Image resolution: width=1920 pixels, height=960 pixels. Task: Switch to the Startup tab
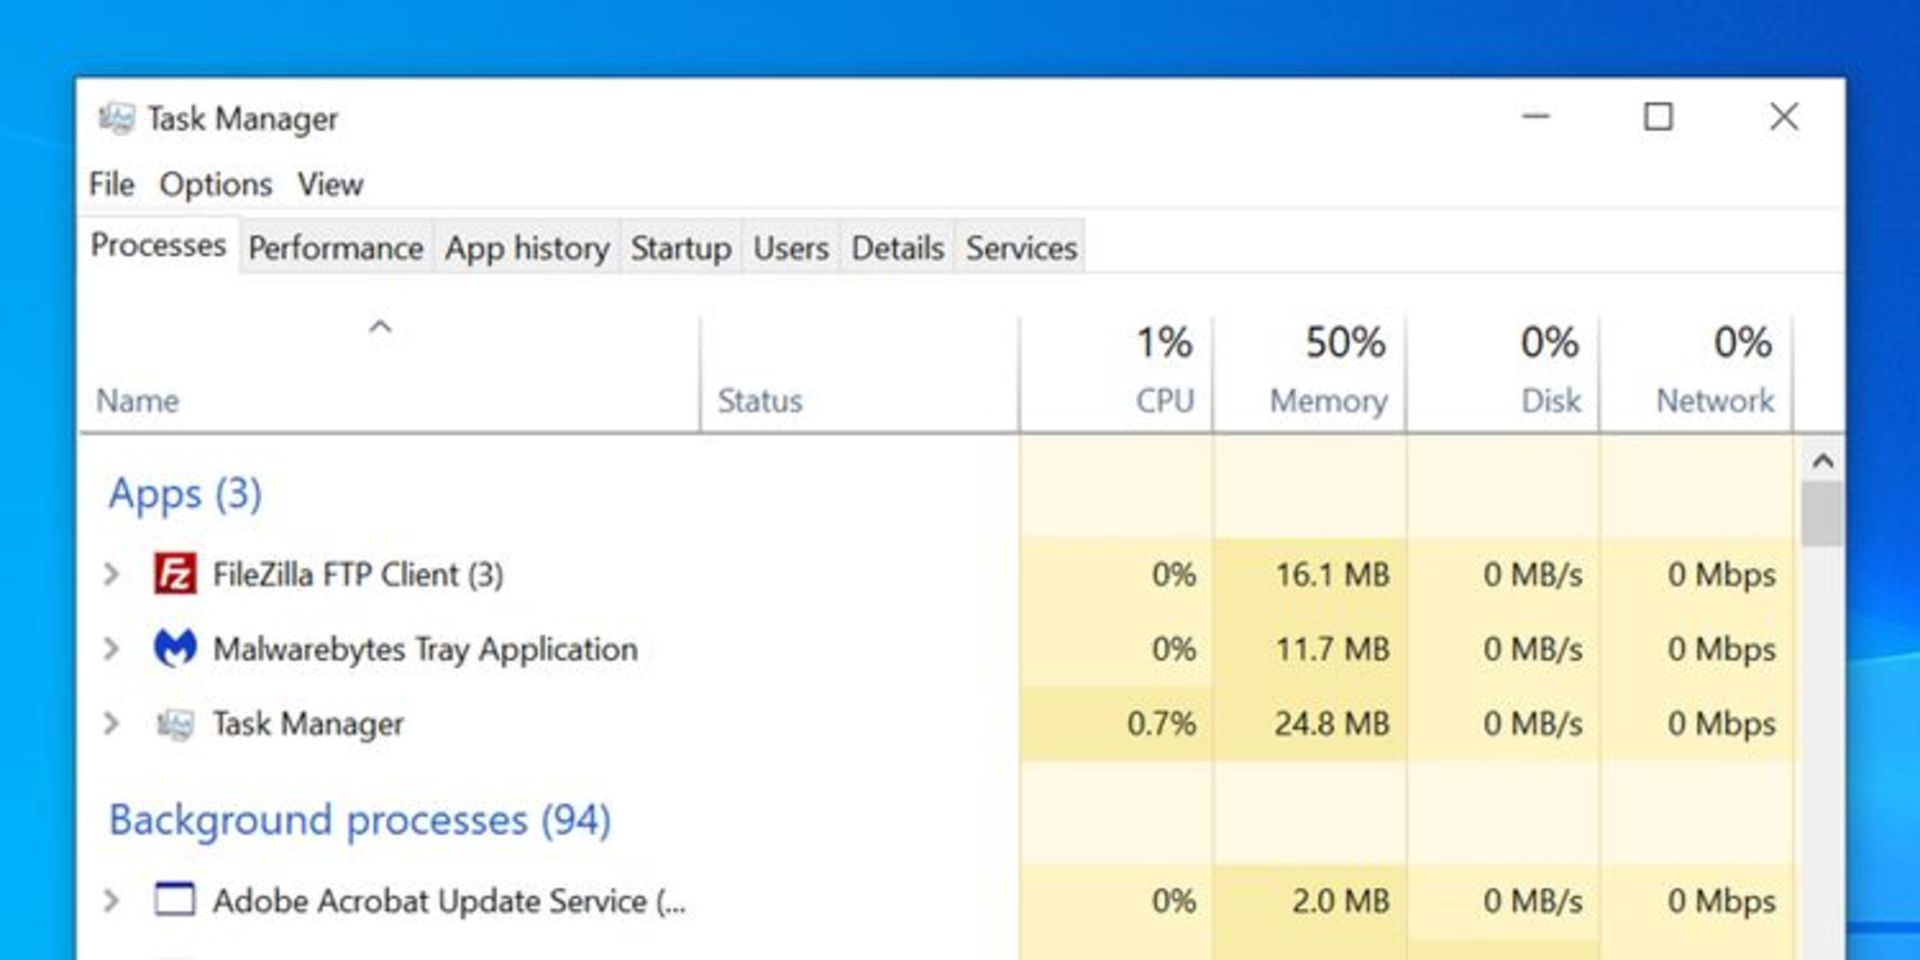681,247
